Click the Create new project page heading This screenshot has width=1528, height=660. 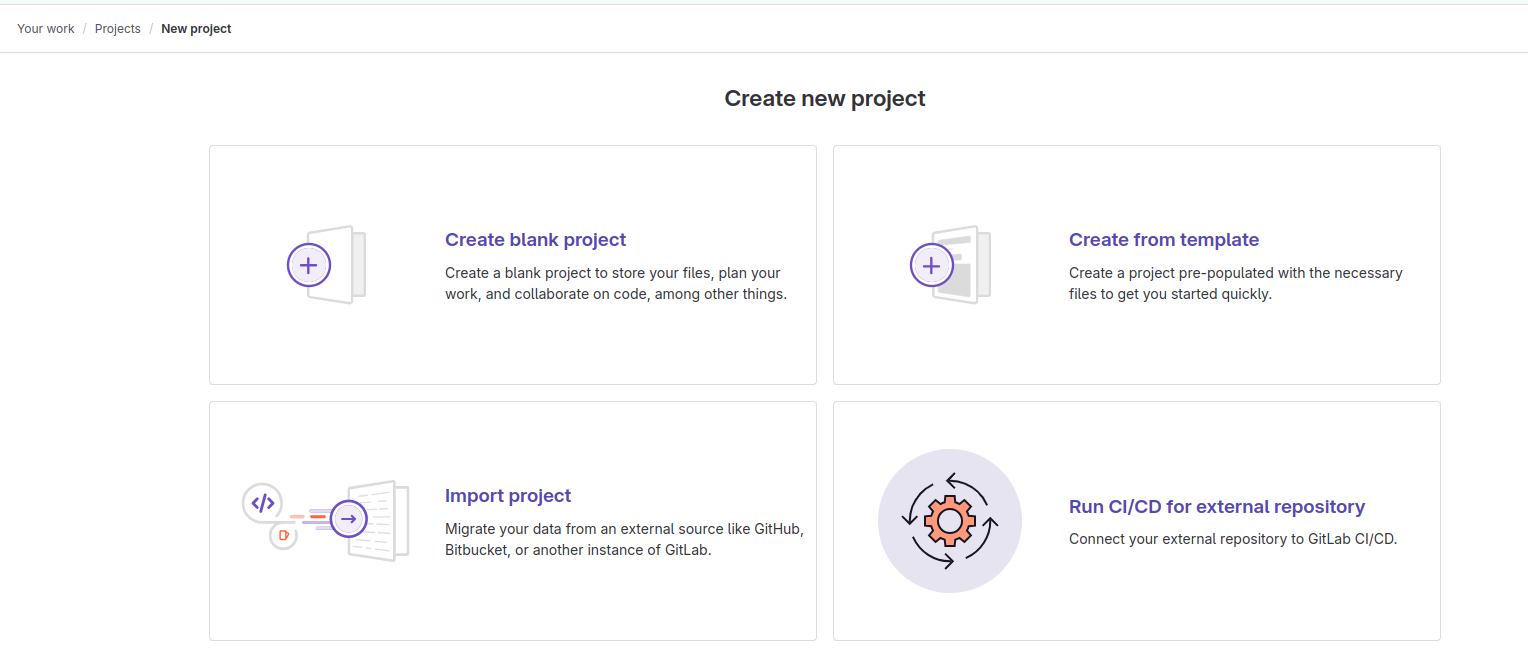824,98
